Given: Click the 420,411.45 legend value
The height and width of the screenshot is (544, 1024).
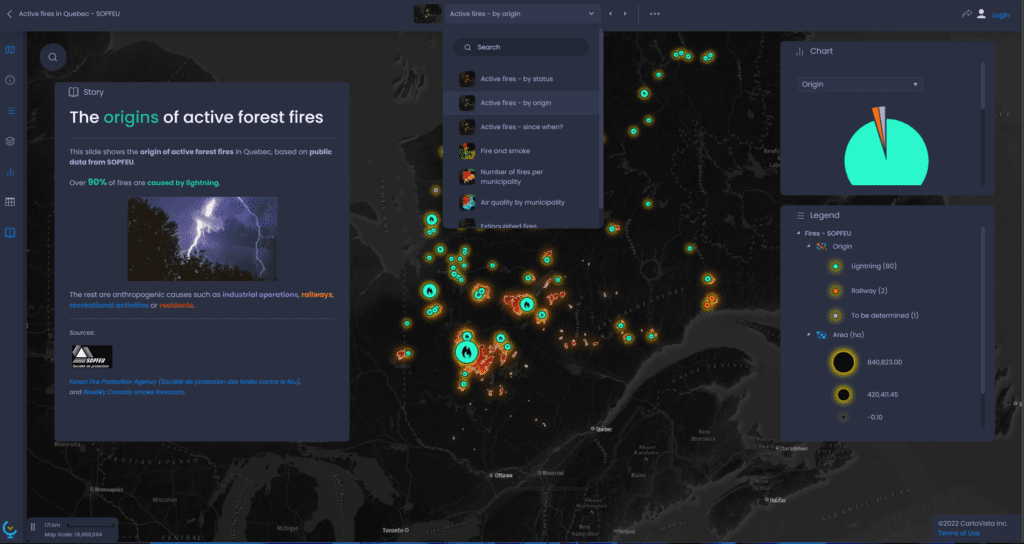Looking at the screenshot, I should pos(882,394).
